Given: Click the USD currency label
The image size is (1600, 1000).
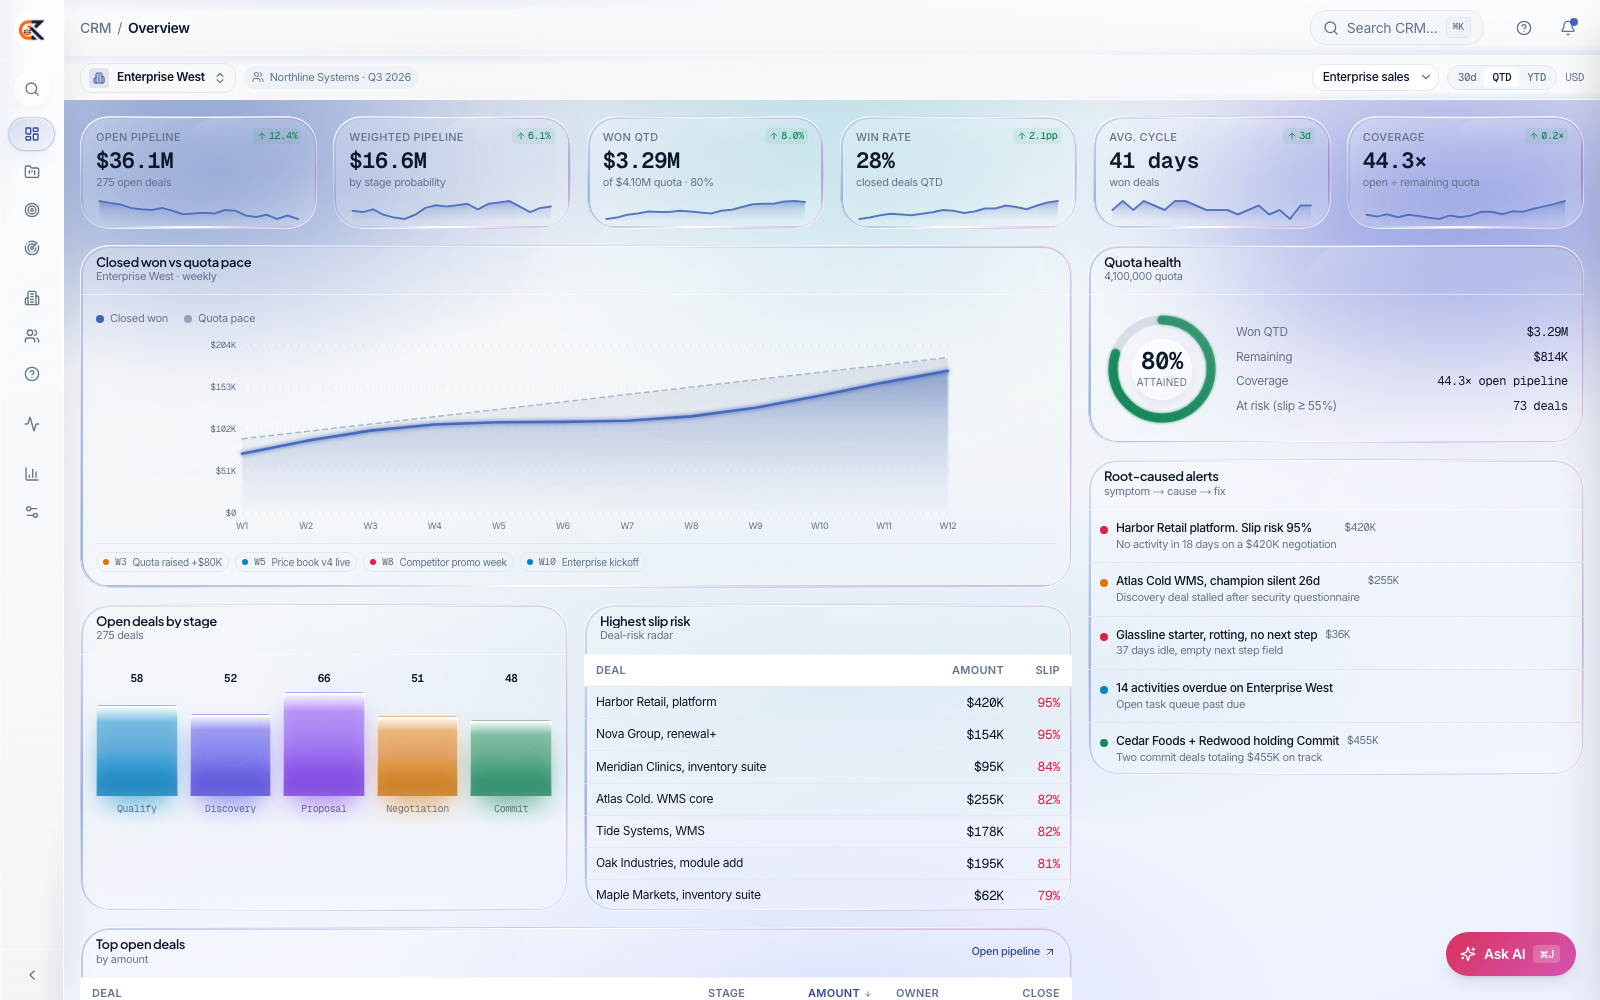Looking at the screenshot, I should pyautogui.click(x=1574, y=77).
